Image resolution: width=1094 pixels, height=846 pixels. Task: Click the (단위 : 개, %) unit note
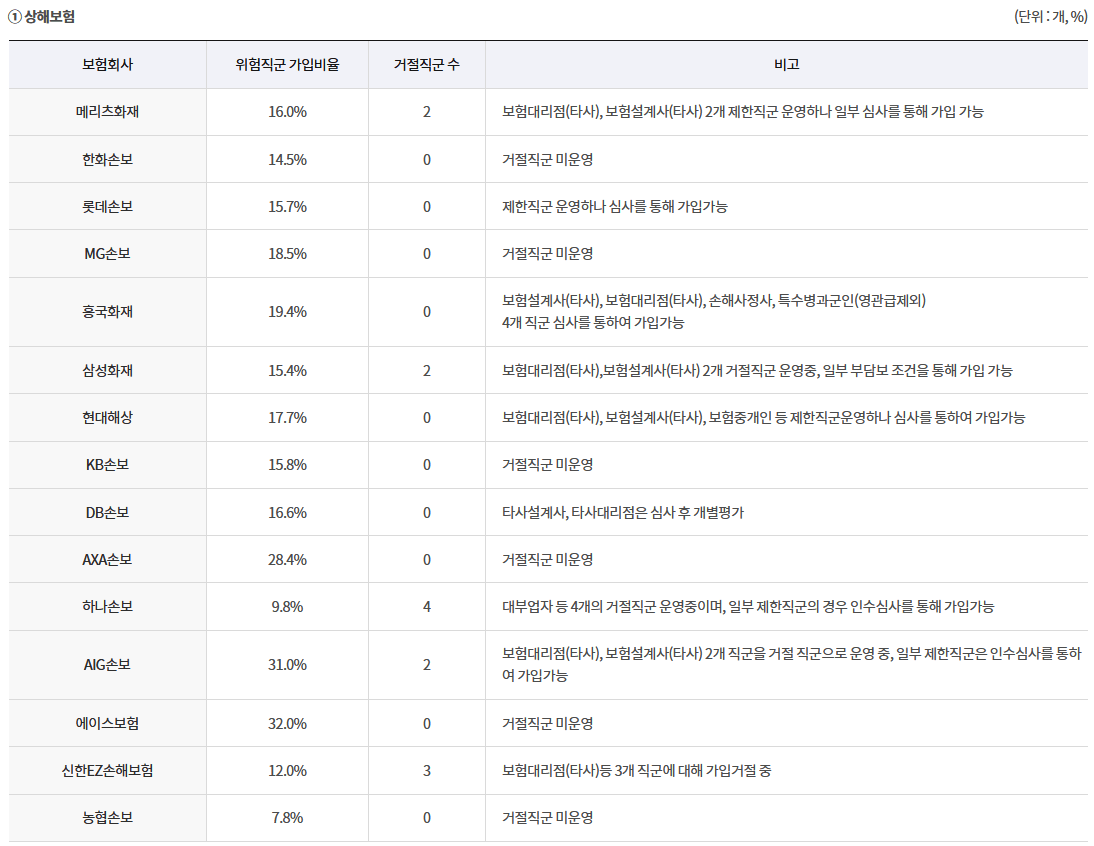1051,17
